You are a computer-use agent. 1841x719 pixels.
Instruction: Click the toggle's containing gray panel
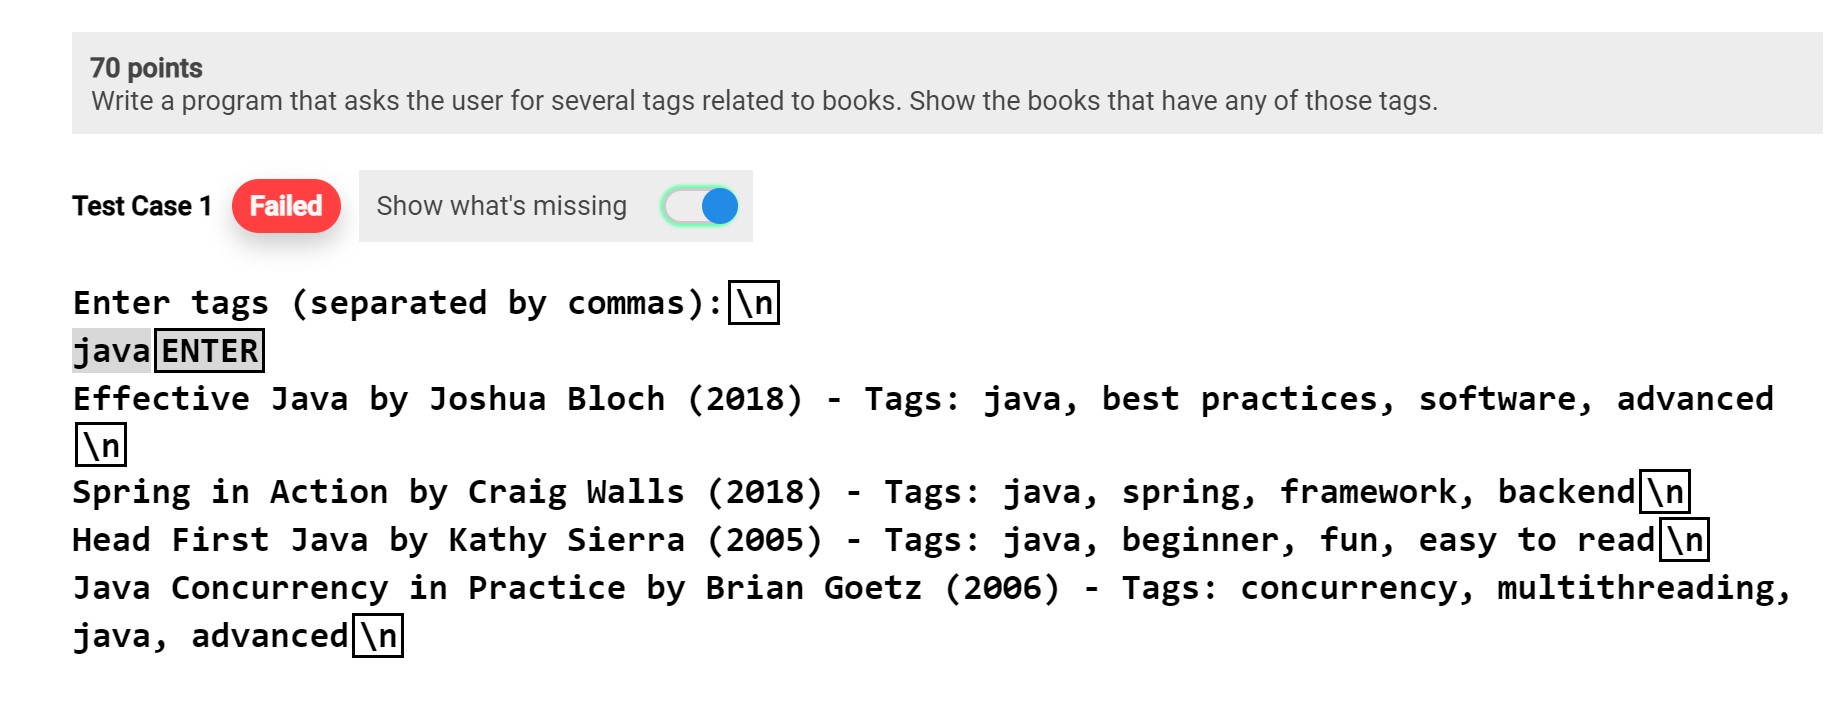point(555,206)
